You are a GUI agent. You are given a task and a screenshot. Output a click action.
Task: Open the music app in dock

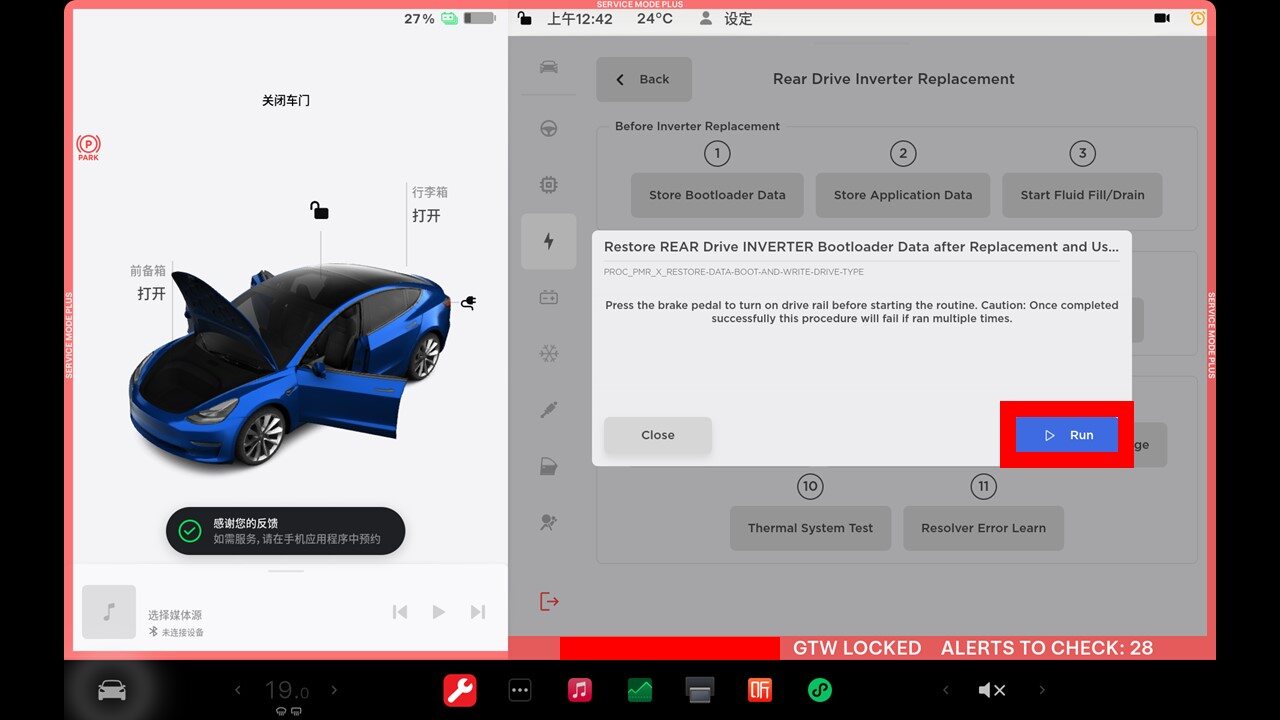tap(579, 690)
